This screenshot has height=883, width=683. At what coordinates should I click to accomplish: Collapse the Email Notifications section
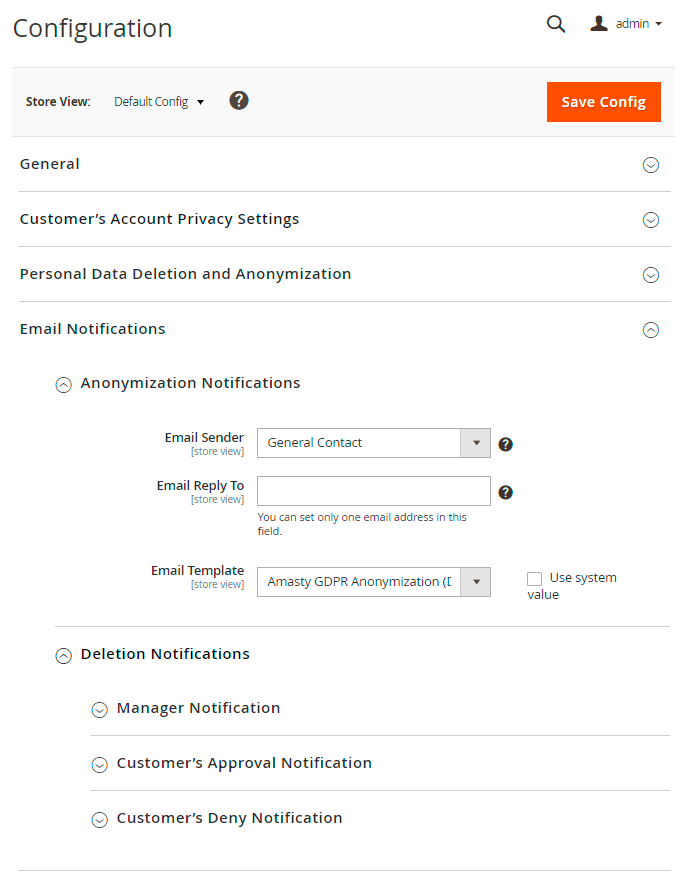click(651, 330)
